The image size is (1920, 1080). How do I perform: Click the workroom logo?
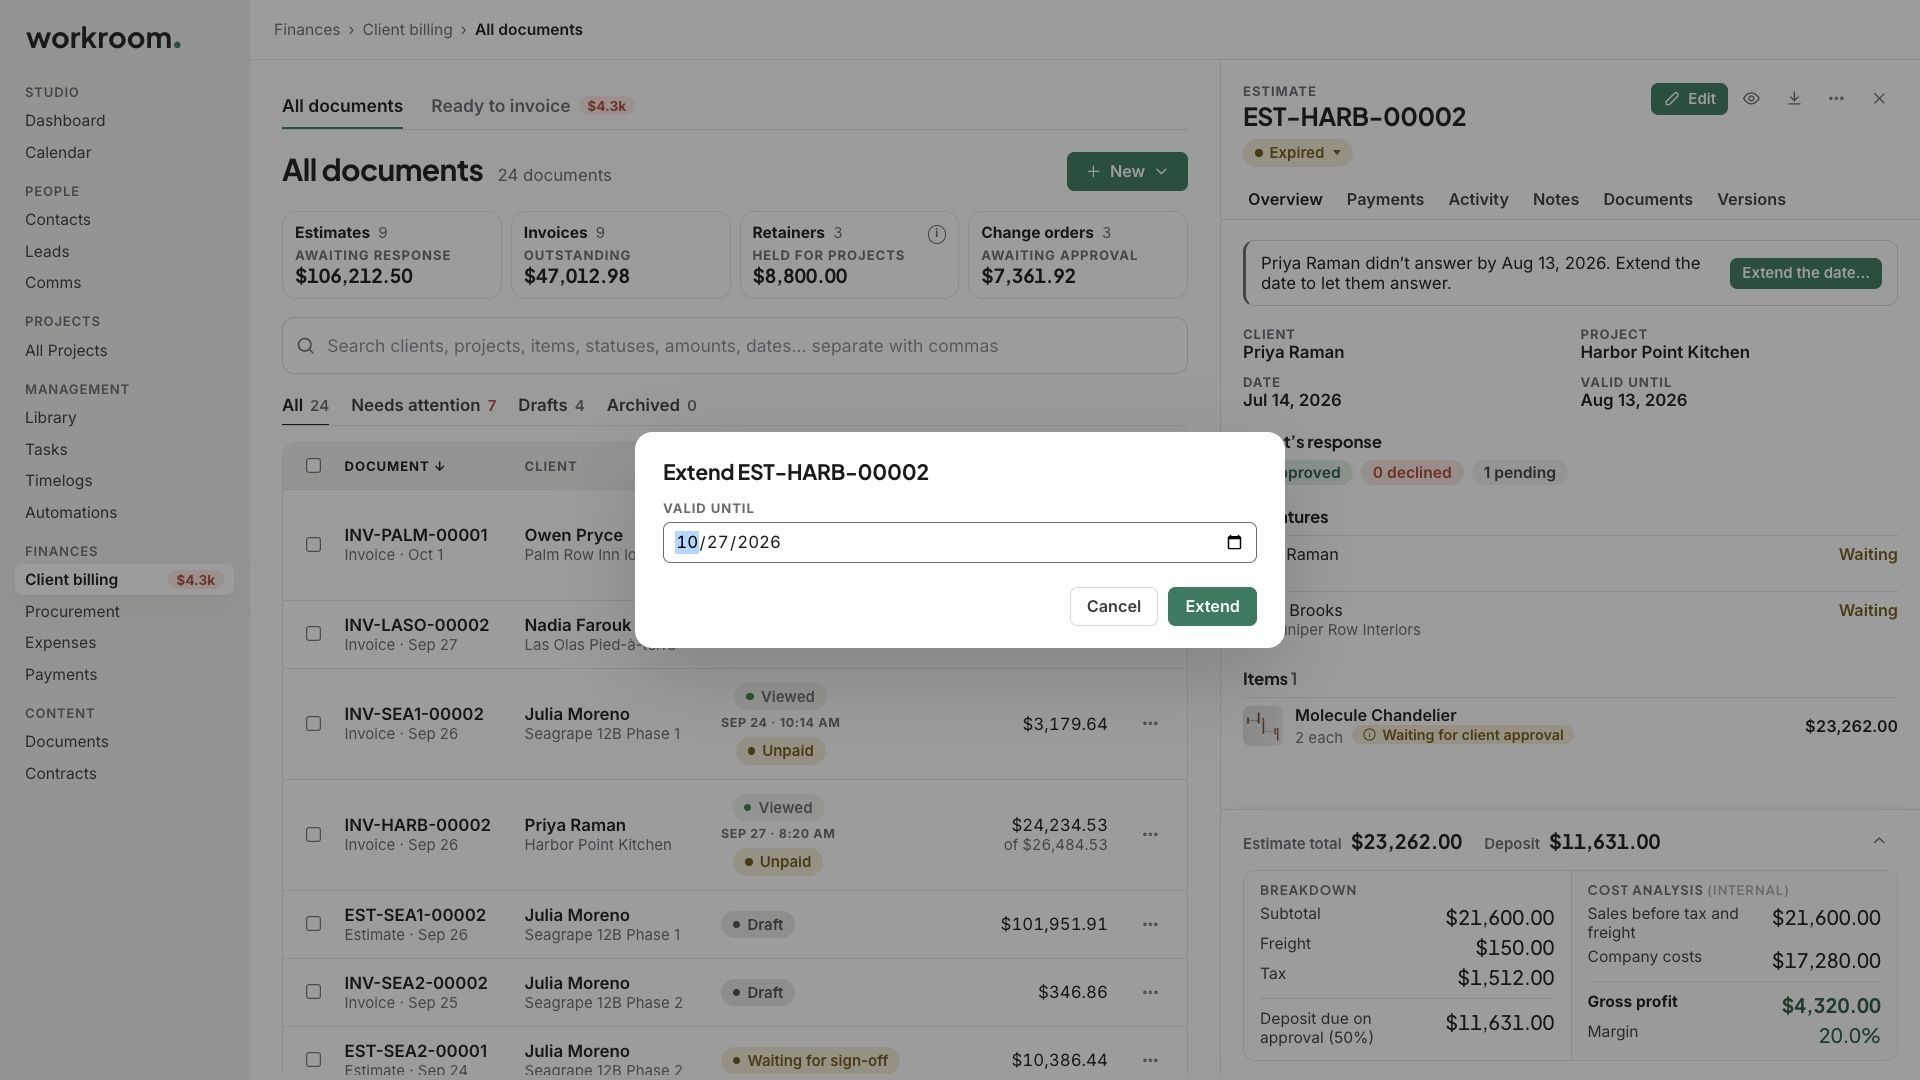(103, 39)
